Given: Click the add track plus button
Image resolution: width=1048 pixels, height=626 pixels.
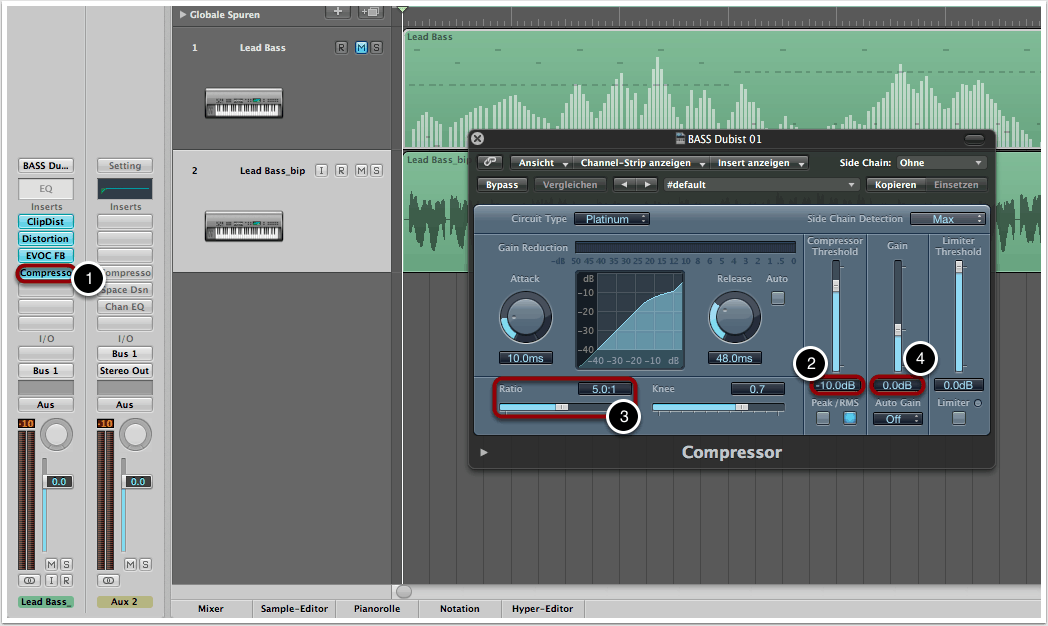Looking at the screenshot, I should coord(339,11).
